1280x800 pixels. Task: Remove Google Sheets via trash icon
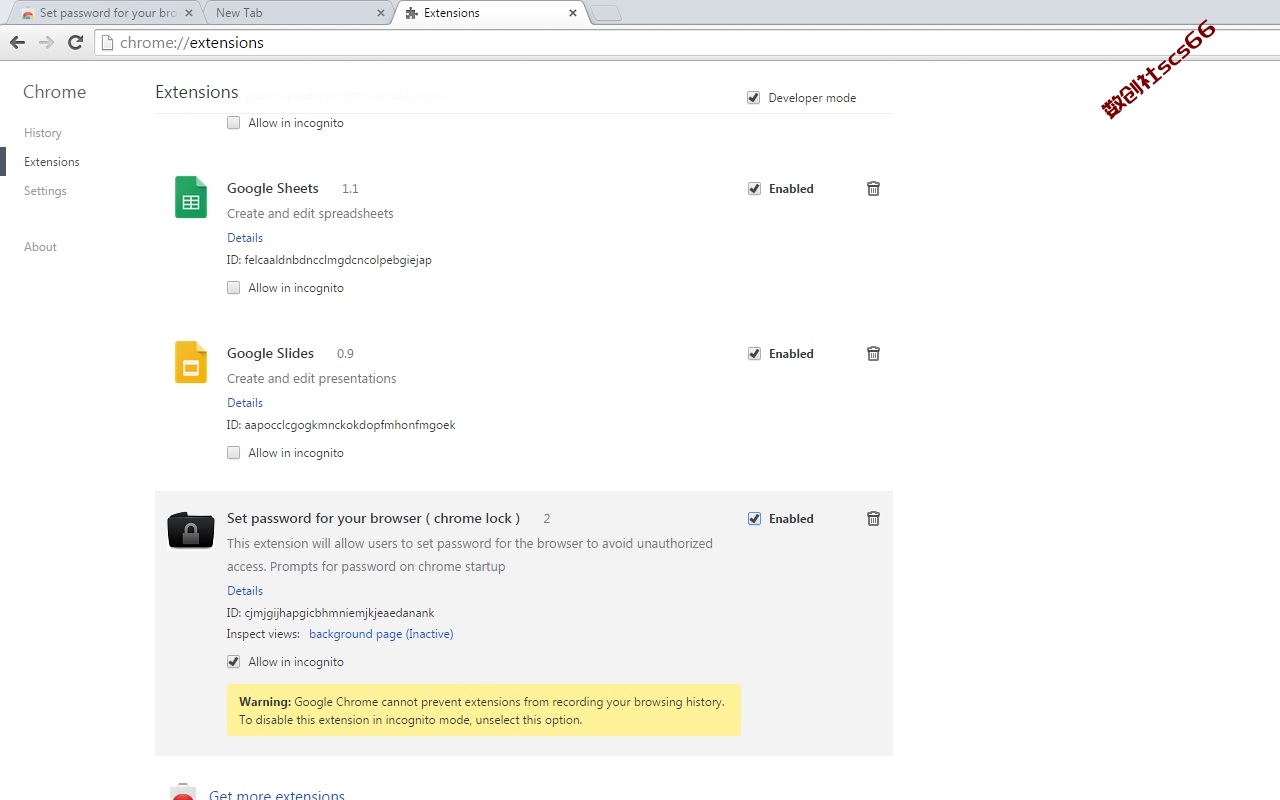(x=873, y=188)
